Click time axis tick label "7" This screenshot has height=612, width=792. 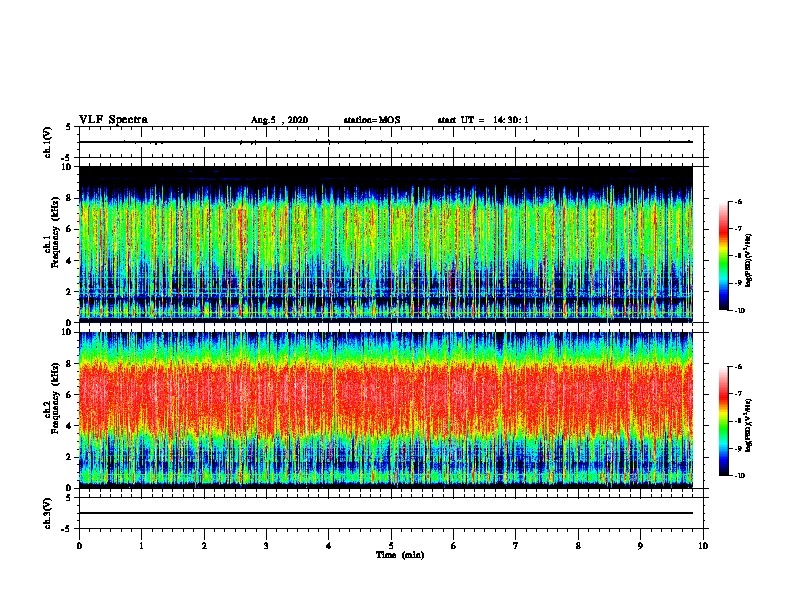tap(516, 546)
